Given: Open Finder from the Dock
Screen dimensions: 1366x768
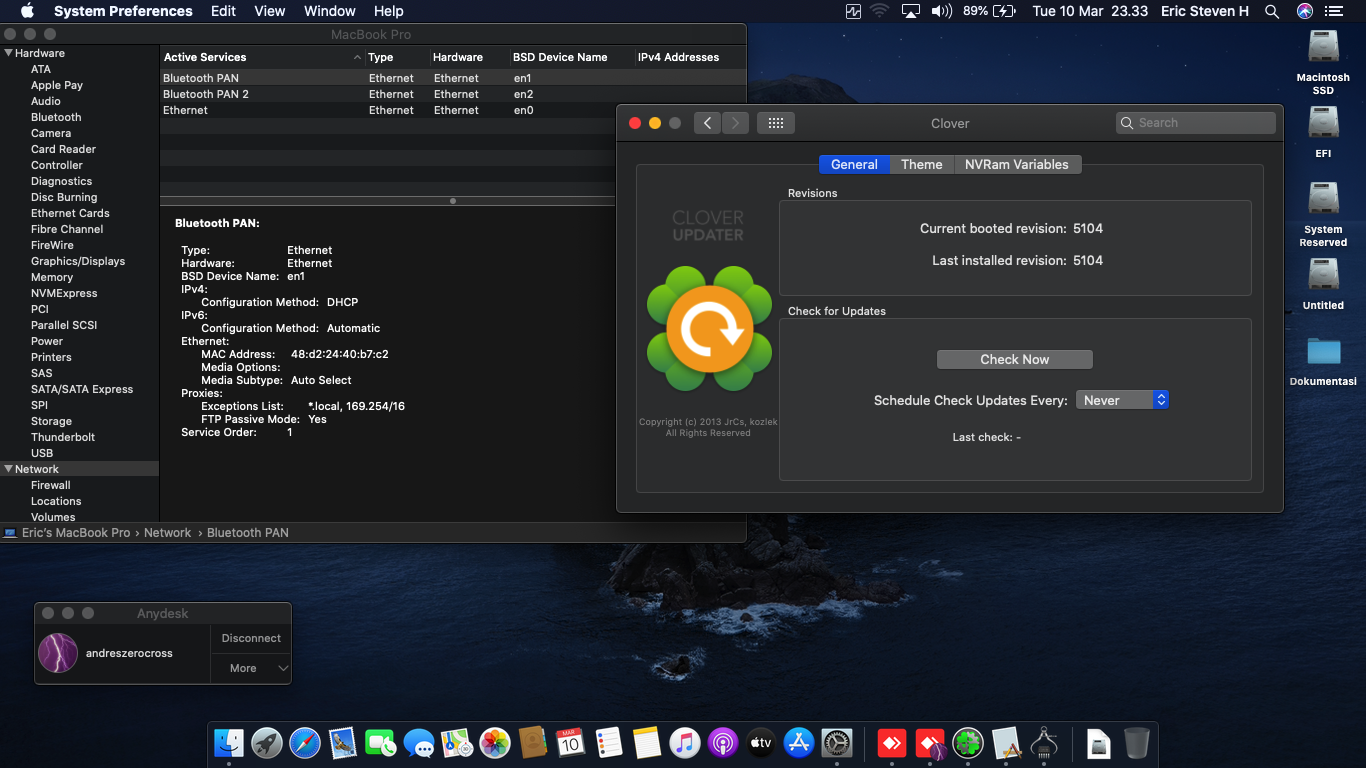Looking at the screenshot, I should click(x=229, y=743).
